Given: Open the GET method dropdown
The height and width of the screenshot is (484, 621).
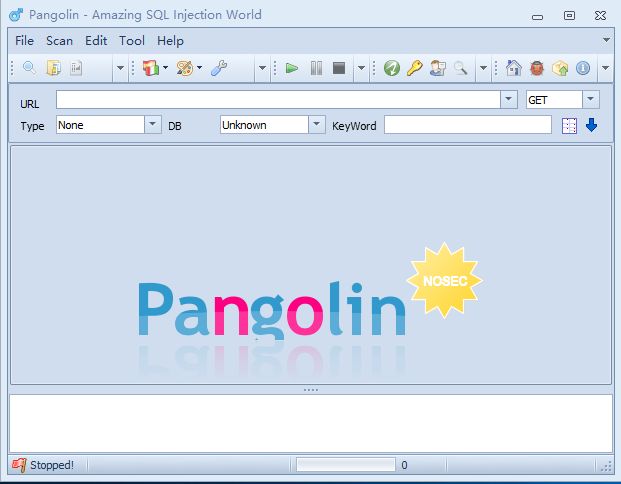Looking at the screenshot, I should coord(591,99).
